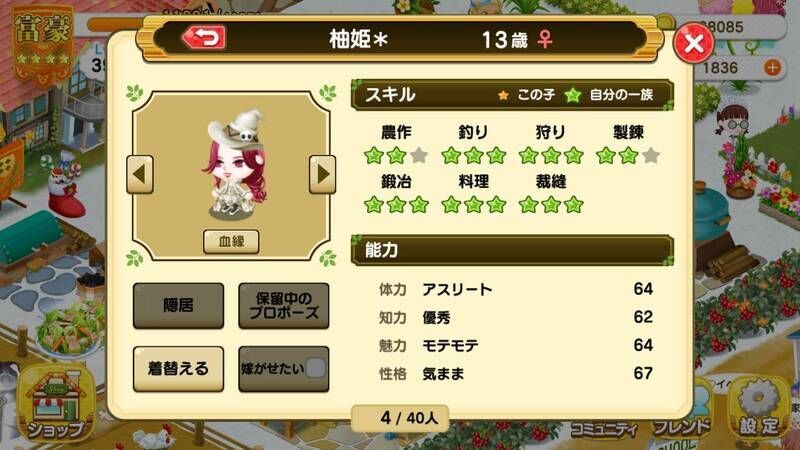Viewport: 800px width, 450px height.
Task: Show previous character with left arrow
Action: [140, 174]
